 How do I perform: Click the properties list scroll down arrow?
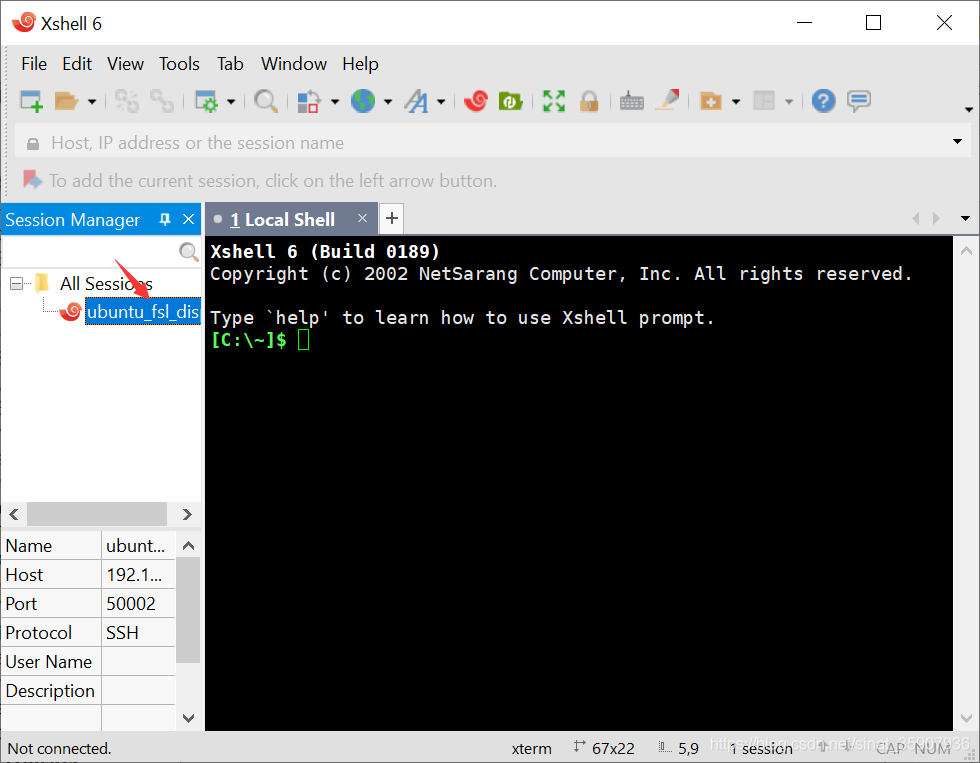[x=188, y=717]
